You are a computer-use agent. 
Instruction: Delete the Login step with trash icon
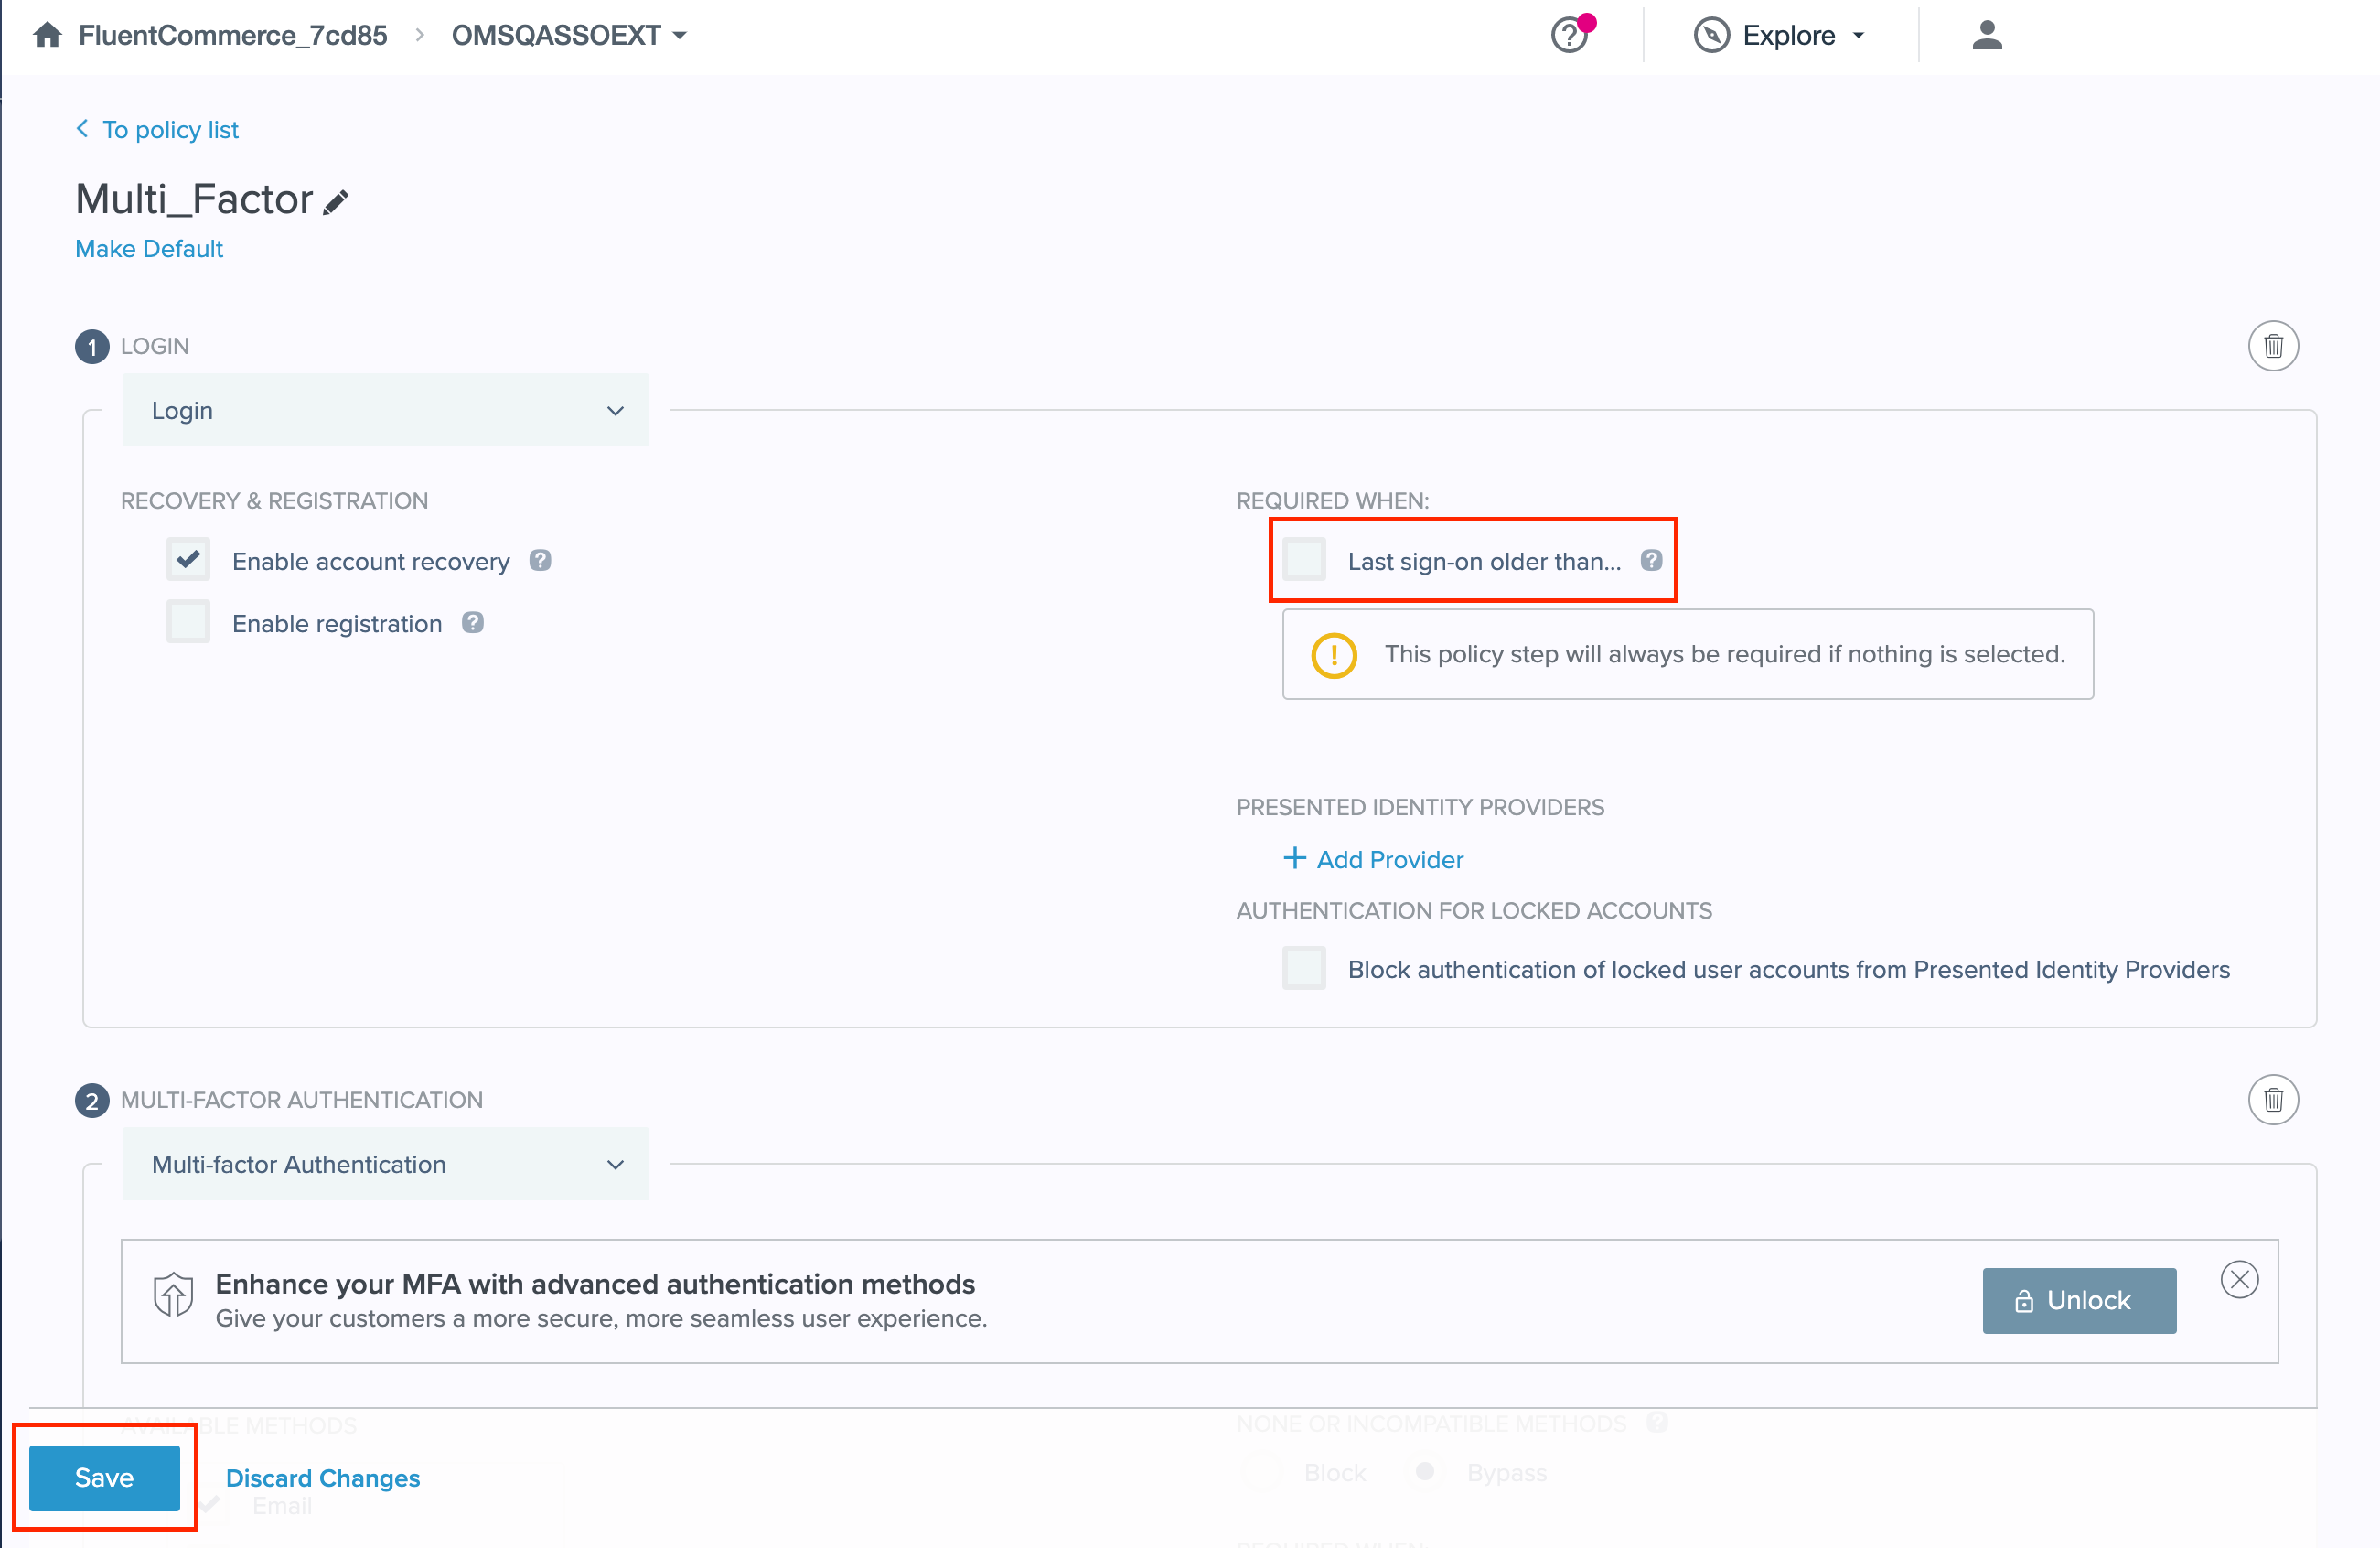pyautogui.click(x=2272, y=346)
